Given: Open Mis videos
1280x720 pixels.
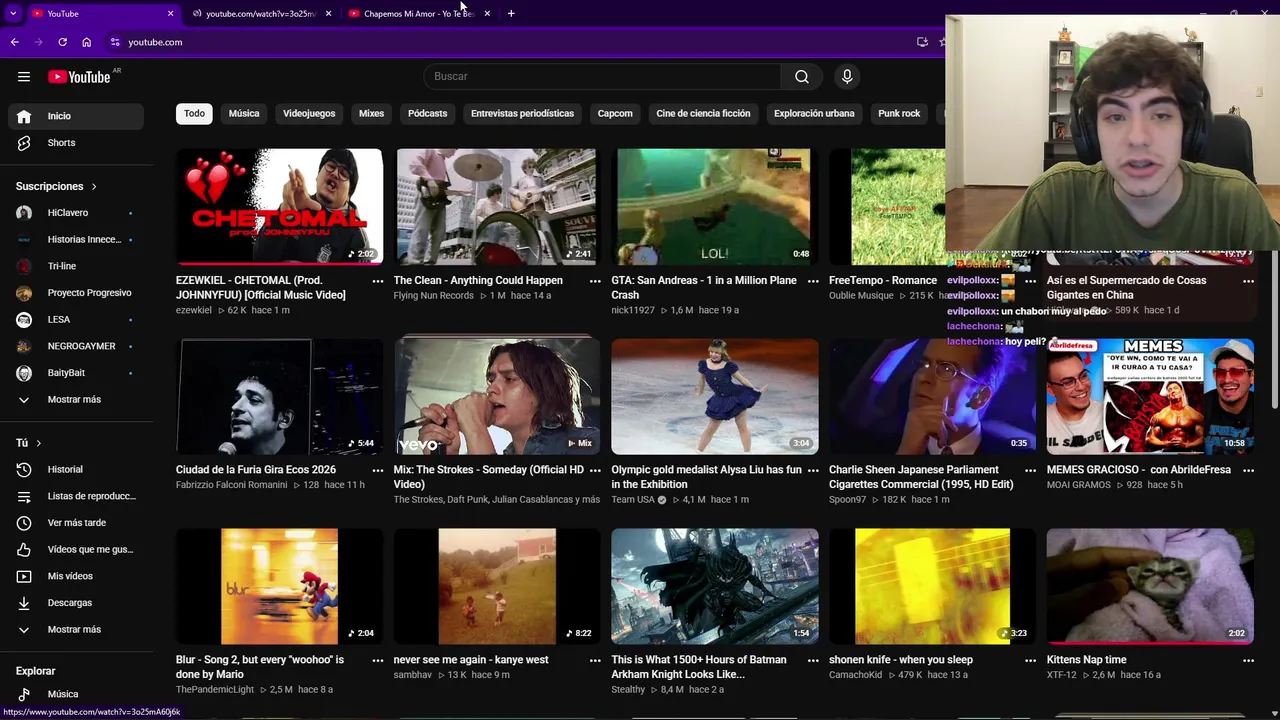Looking at the screenshot, I should [x=76, y=576].
